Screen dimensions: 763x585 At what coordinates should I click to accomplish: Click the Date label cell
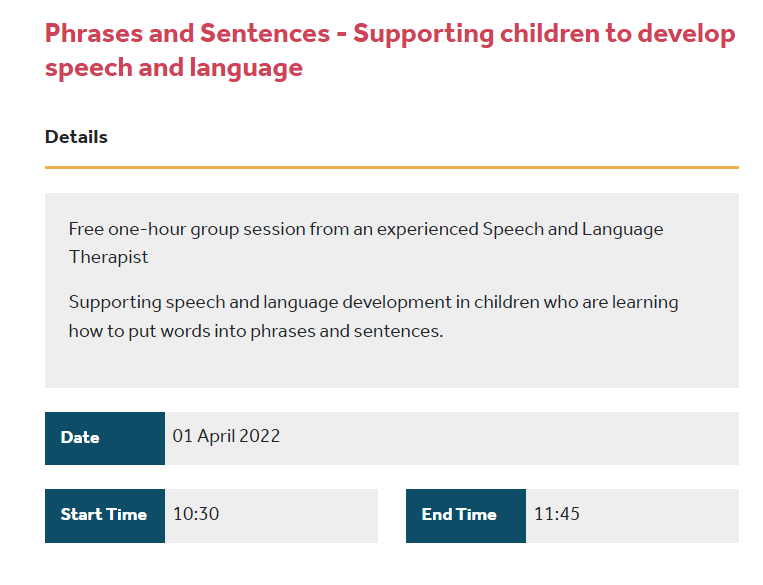pyautogui.click(x=105, y=438)
